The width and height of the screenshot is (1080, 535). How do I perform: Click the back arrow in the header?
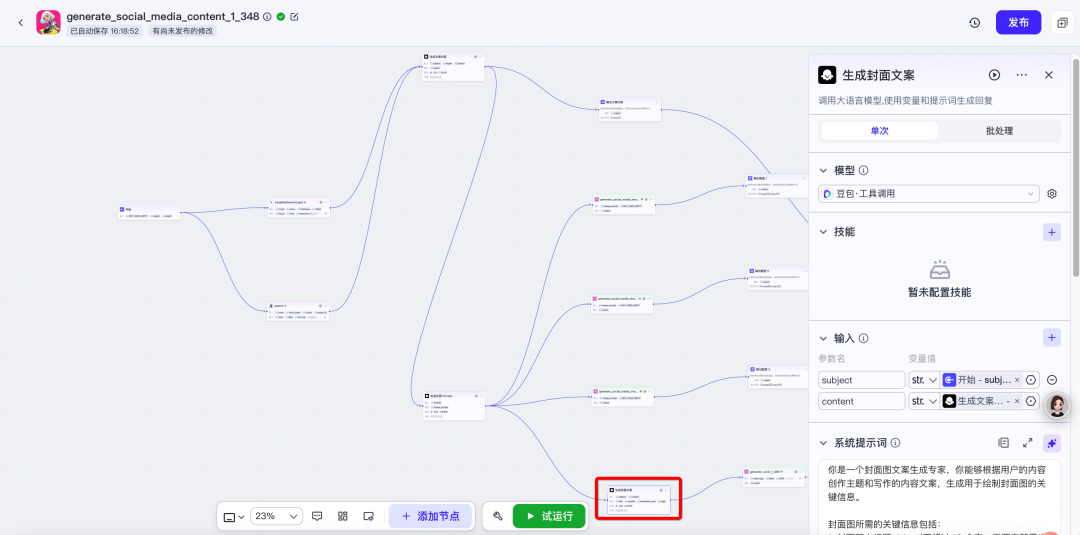point(20,22)
